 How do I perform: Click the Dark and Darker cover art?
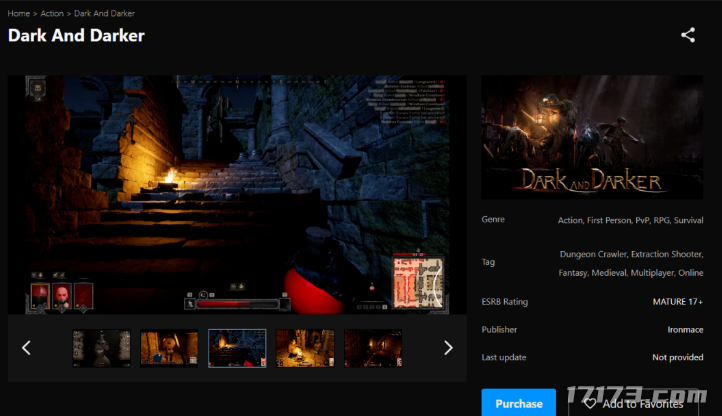pos(592,137)
